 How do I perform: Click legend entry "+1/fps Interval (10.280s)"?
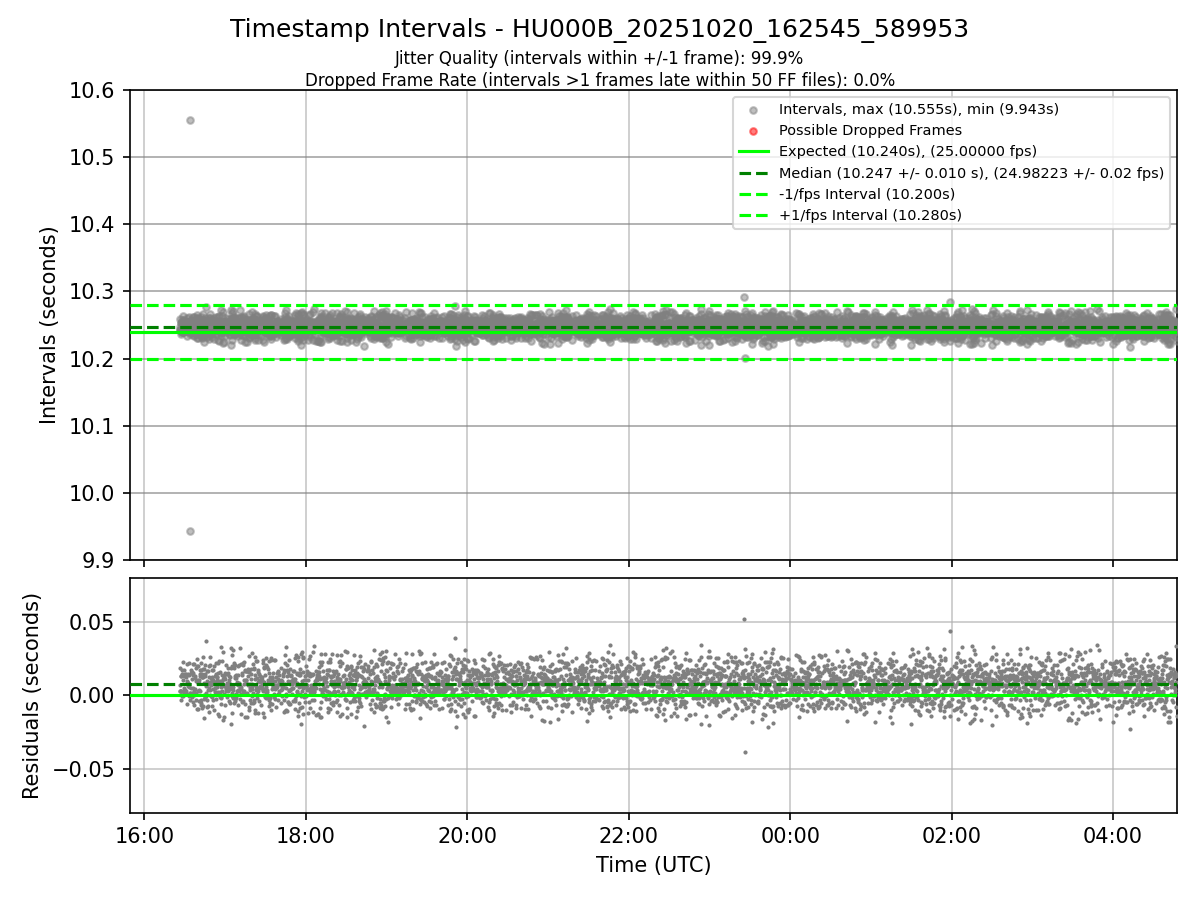(869, 215)
